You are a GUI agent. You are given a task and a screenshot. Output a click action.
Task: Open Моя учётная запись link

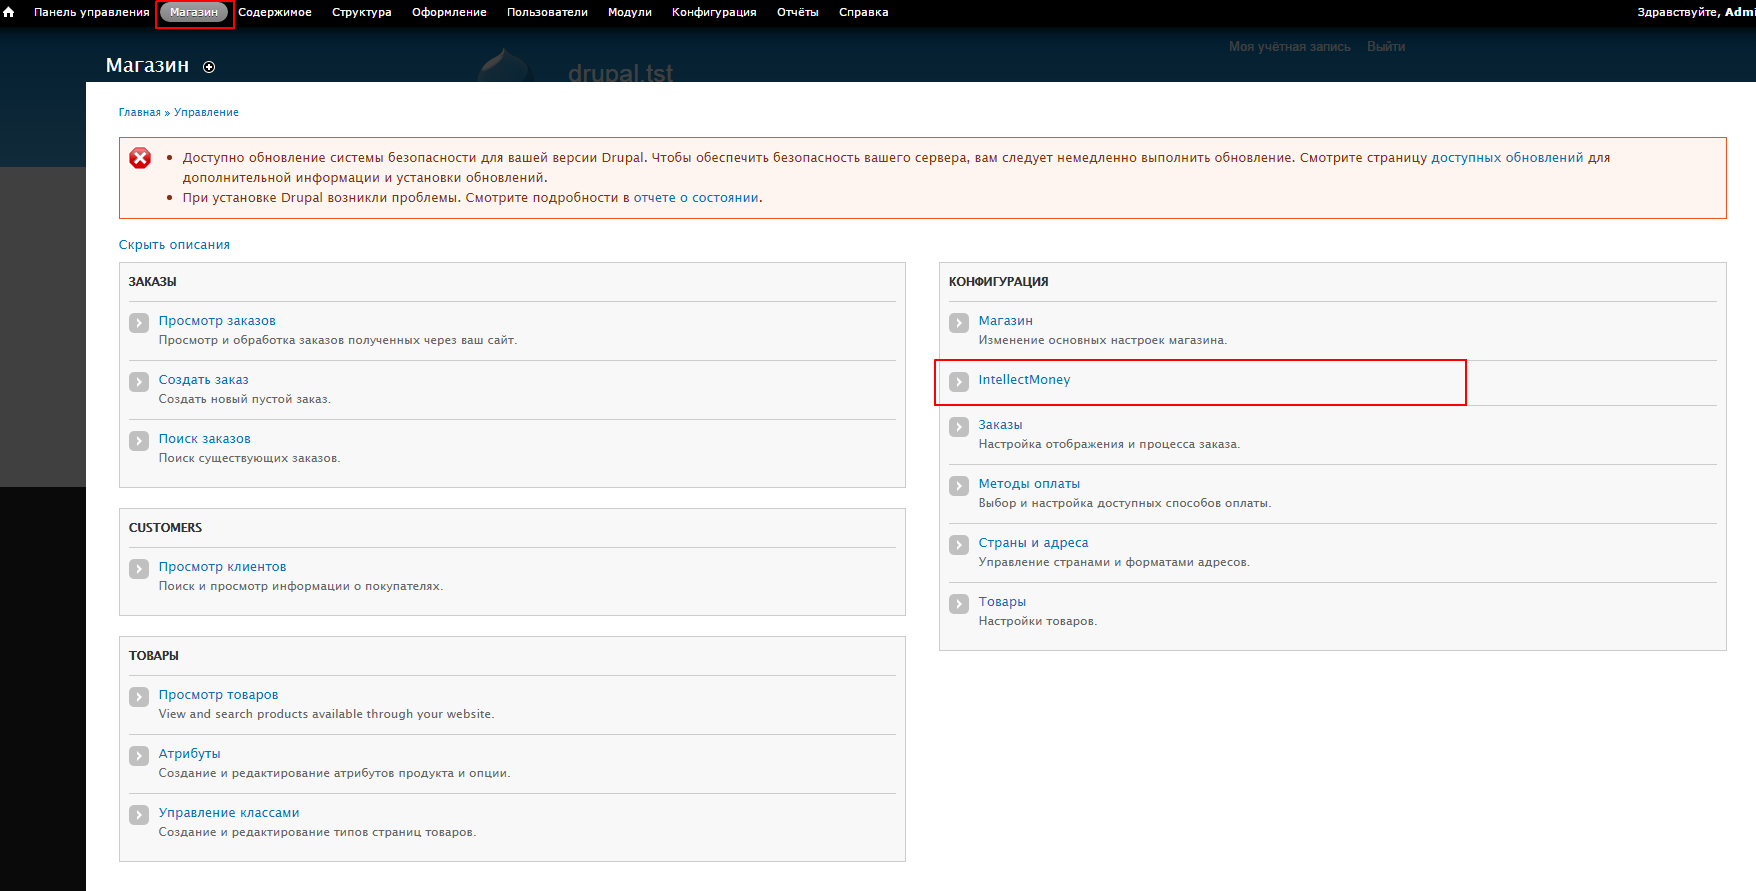(x=1289, y=47)
